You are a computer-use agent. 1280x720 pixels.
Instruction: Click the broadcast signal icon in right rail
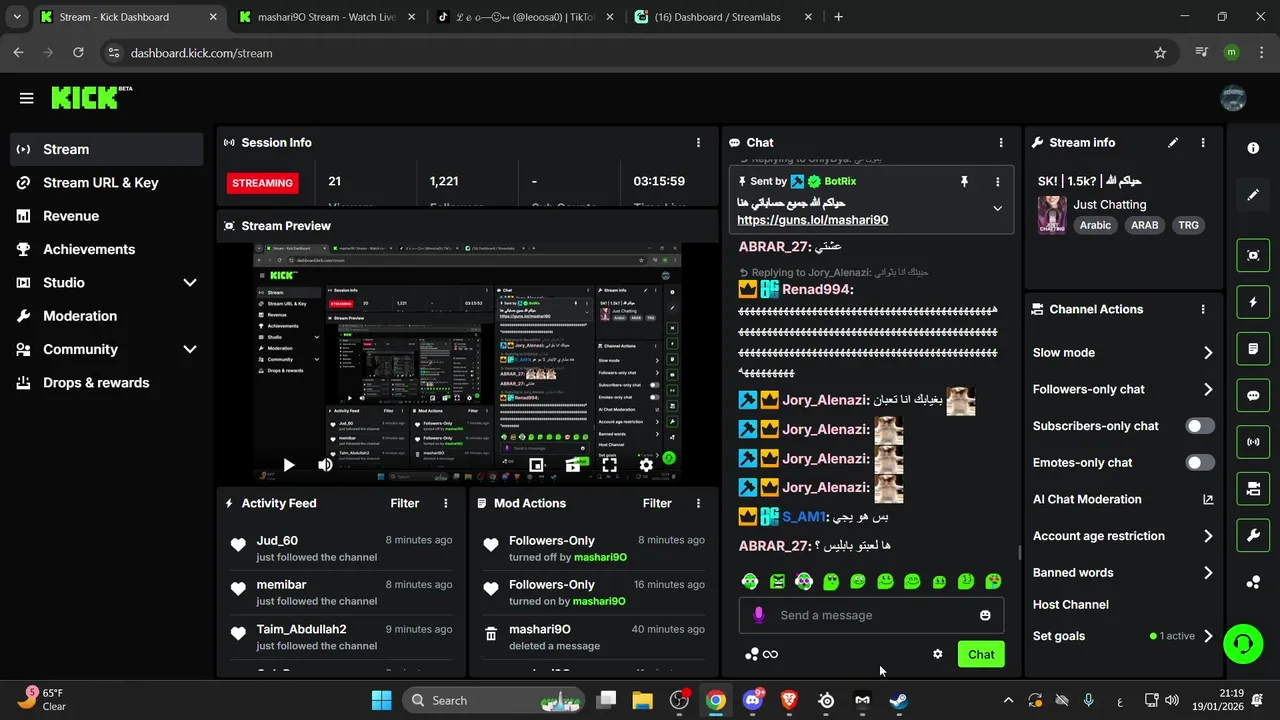click(1253, 442)
